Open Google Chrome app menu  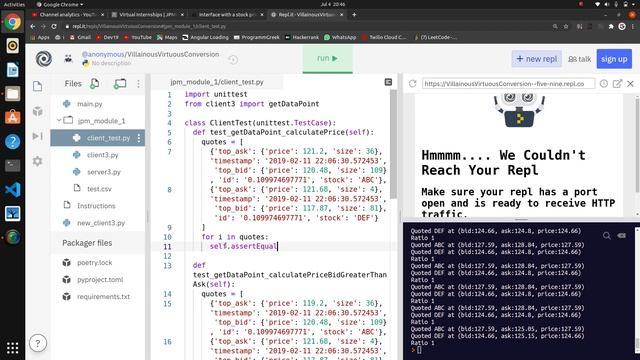pyautogui.click(x=60, y=4)
